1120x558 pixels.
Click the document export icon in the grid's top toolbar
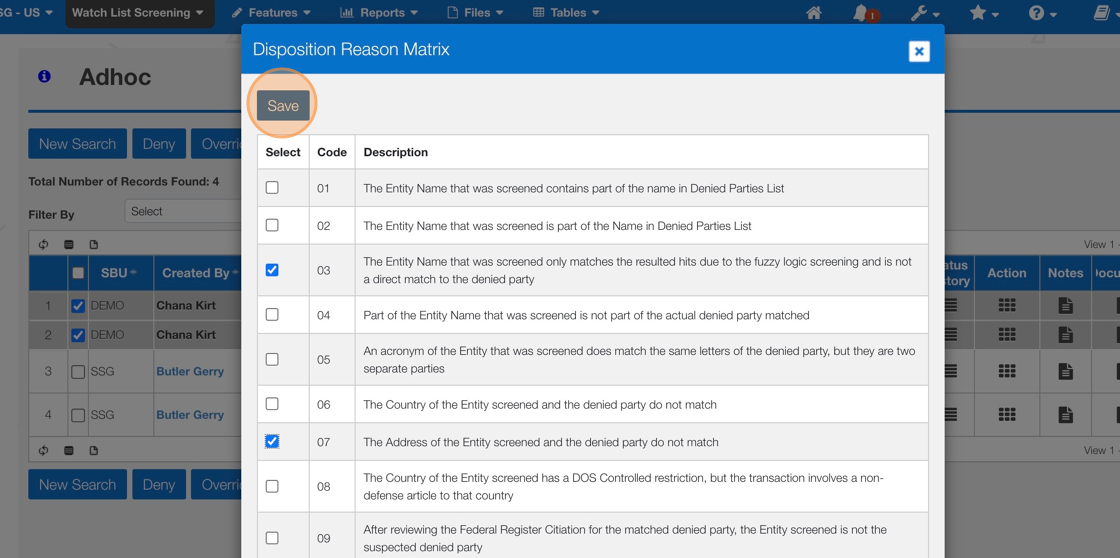[94, 244]
